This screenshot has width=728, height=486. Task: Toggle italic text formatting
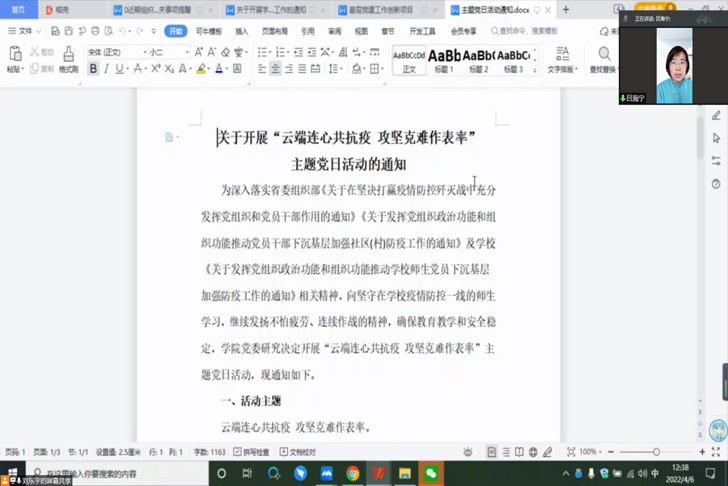108,69
